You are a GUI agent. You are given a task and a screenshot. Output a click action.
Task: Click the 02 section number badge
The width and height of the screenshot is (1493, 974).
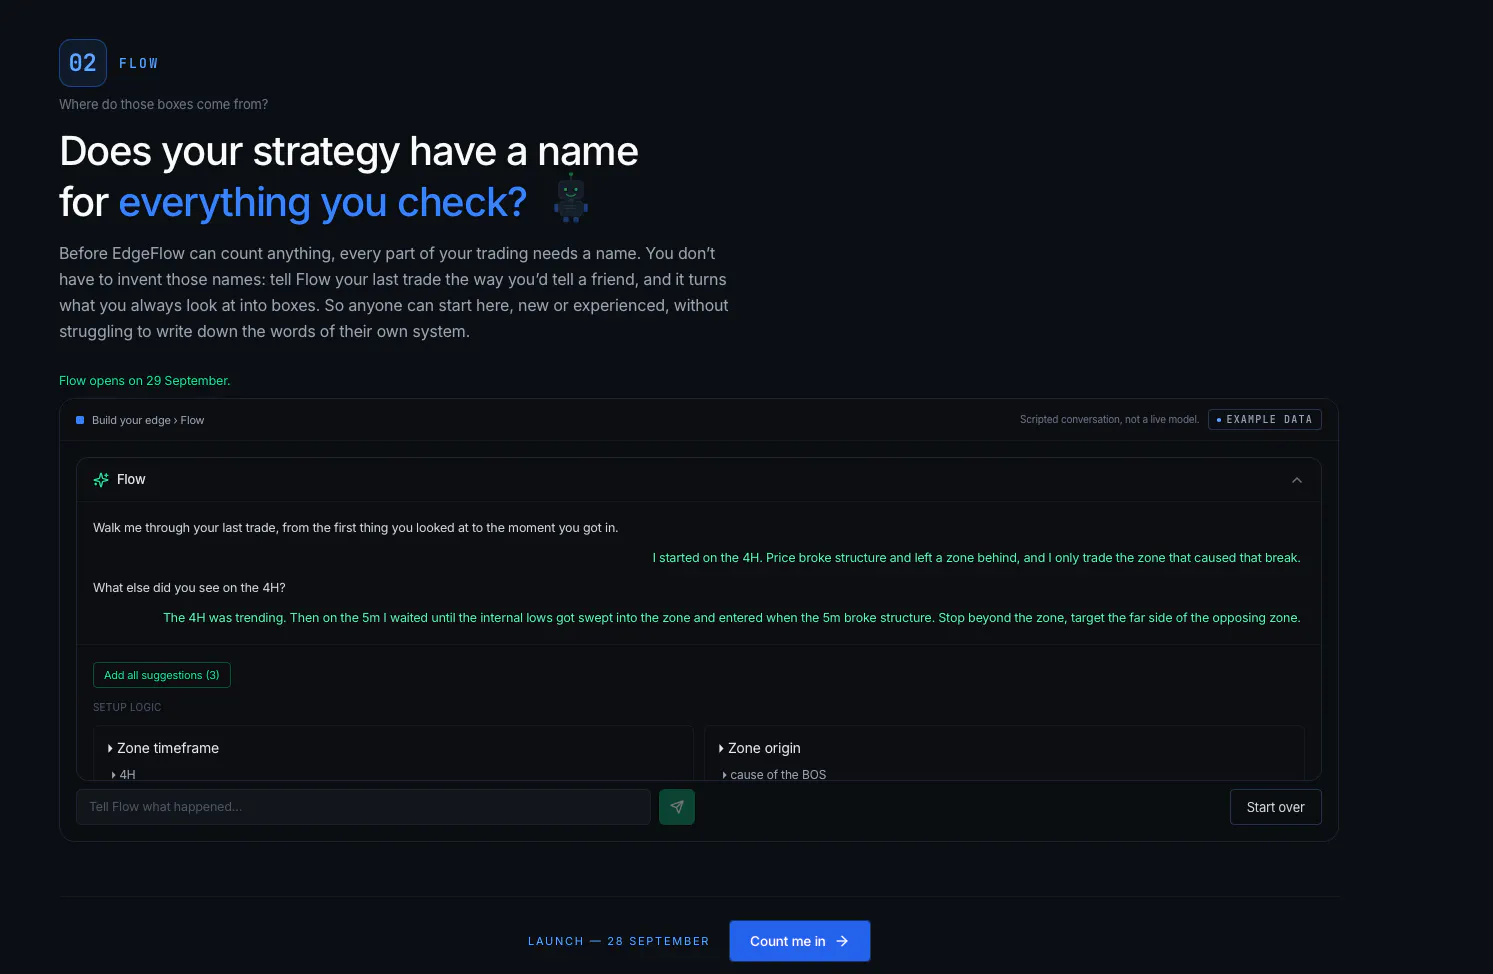(83, 63)
